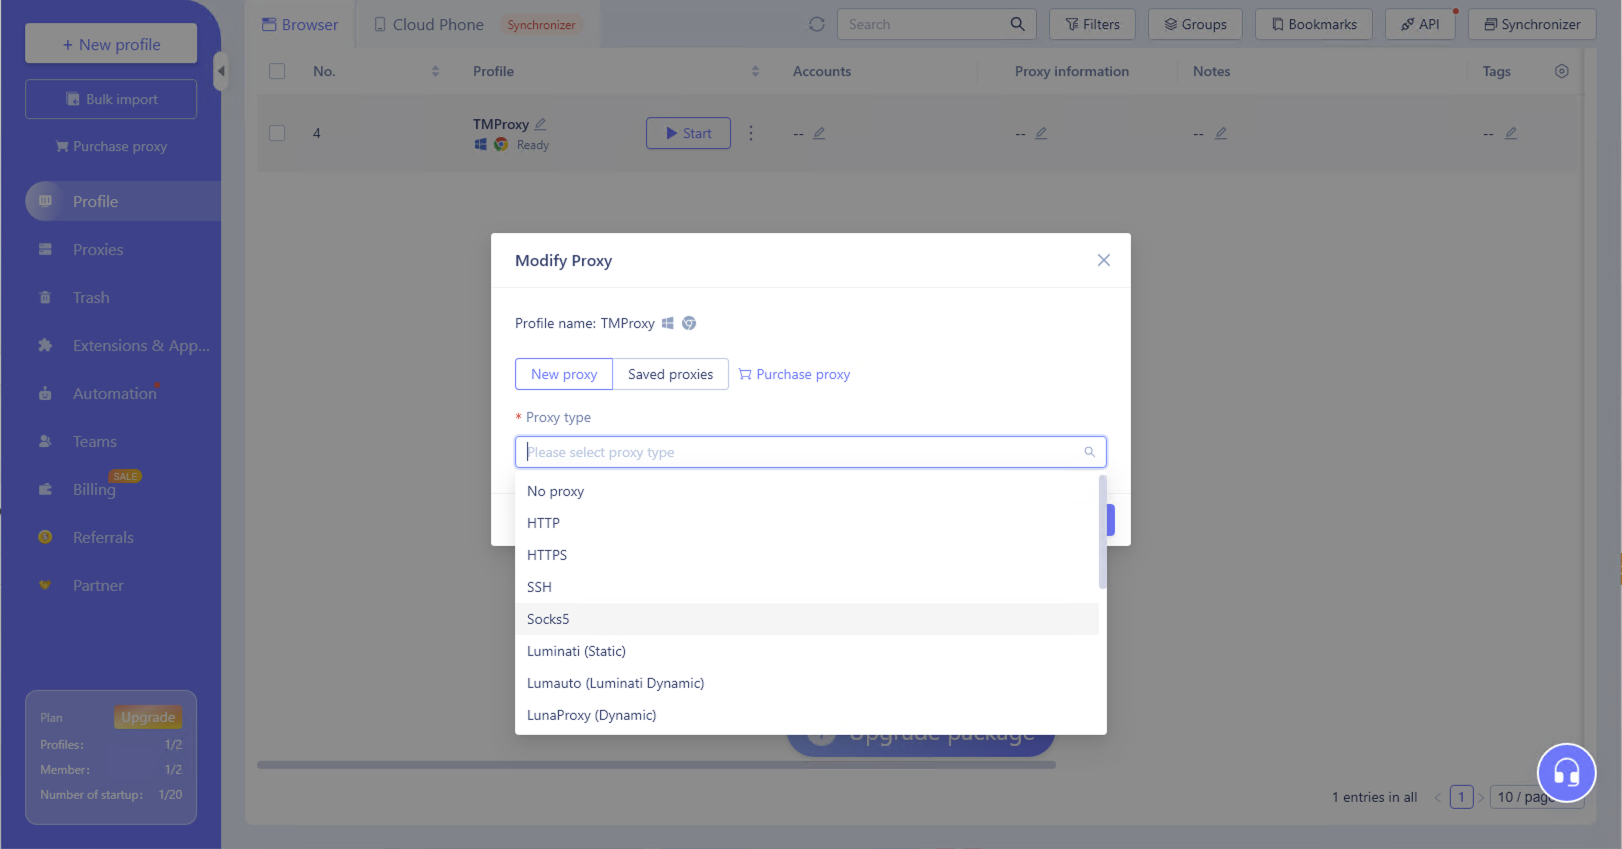Open the three-dot more options menu
The height and width of the screenshot is (849, 1622).
click(x=751, y=133)
